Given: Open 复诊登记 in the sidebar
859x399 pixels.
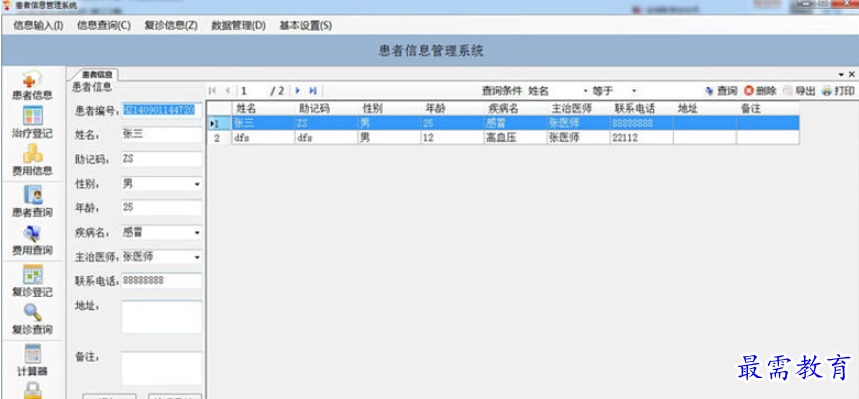Looking at the screenshot, I should pos(32,281).
